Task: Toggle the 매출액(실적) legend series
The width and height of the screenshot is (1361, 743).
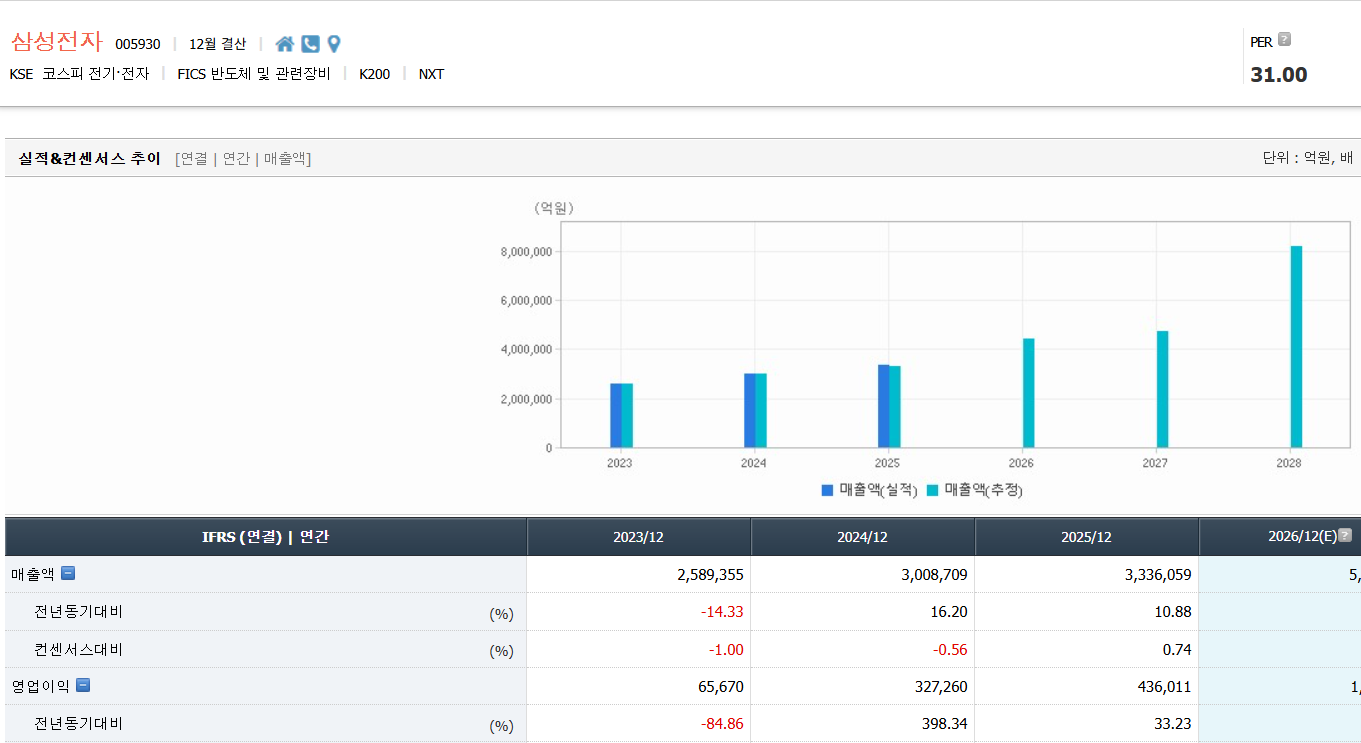Action: 869,490
